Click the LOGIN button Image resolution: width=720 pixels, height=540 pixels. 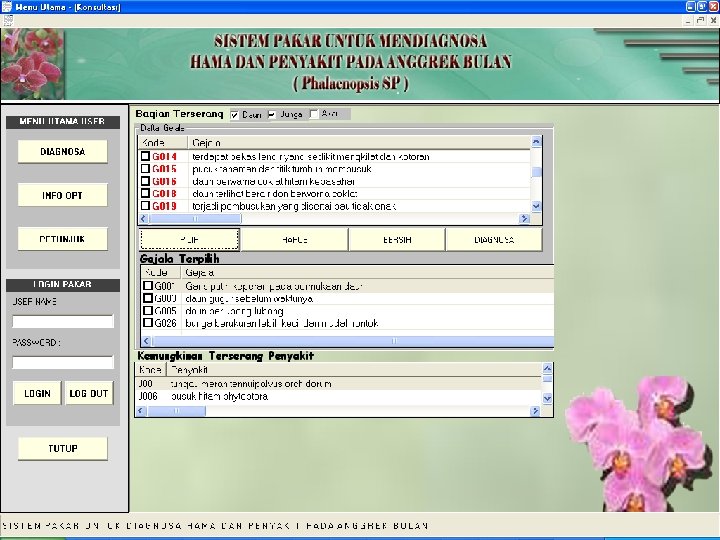[37, 393]
